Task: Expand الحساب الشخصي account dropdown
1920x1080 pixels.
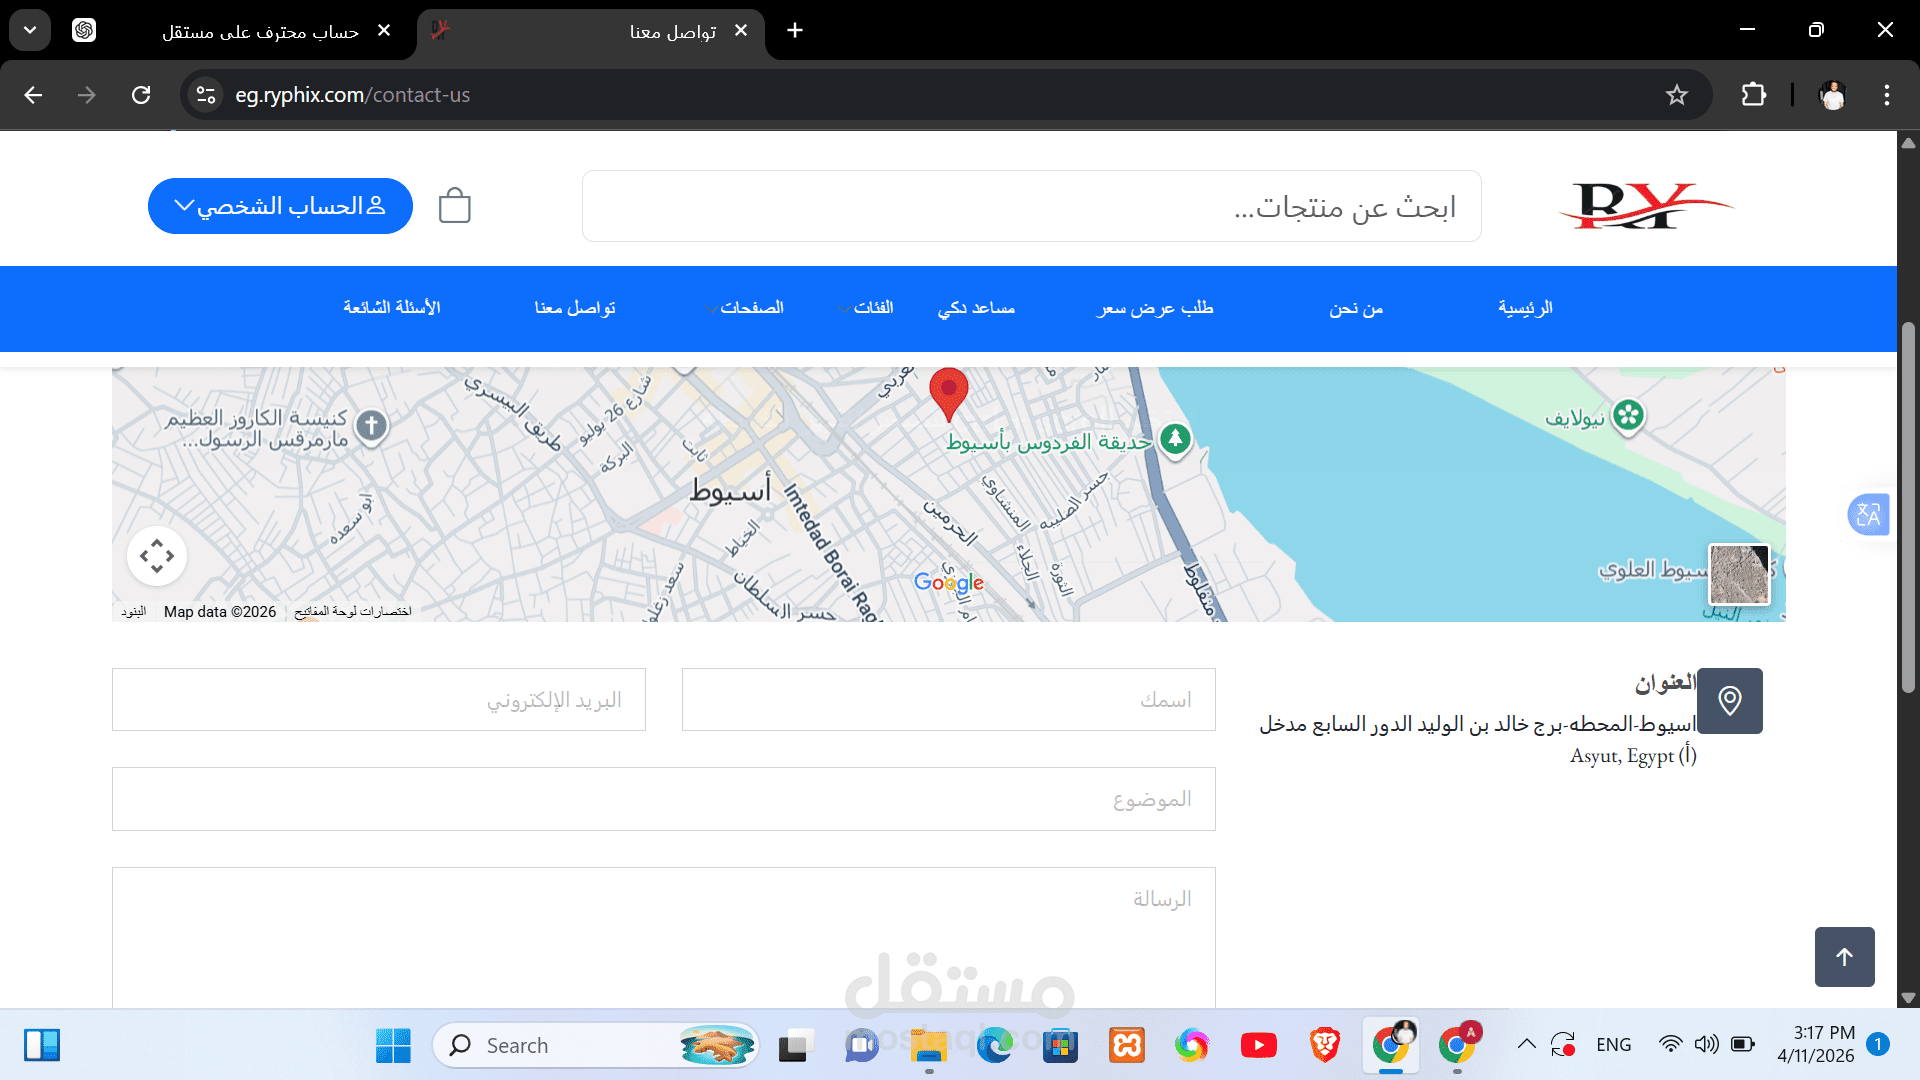Action: (280, 206)
